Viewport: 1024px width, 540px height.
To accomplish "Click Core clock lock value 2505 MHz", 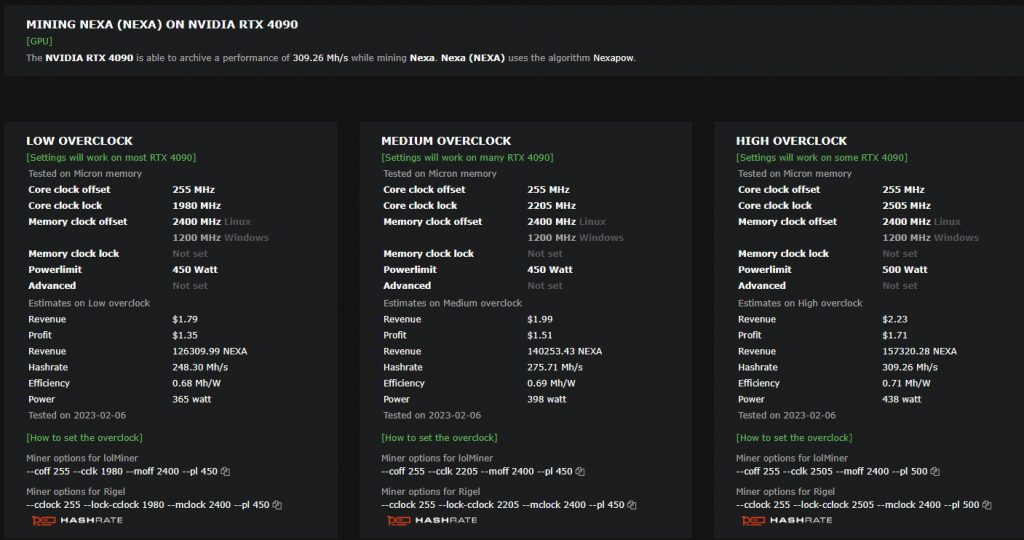I will (906, 205).
